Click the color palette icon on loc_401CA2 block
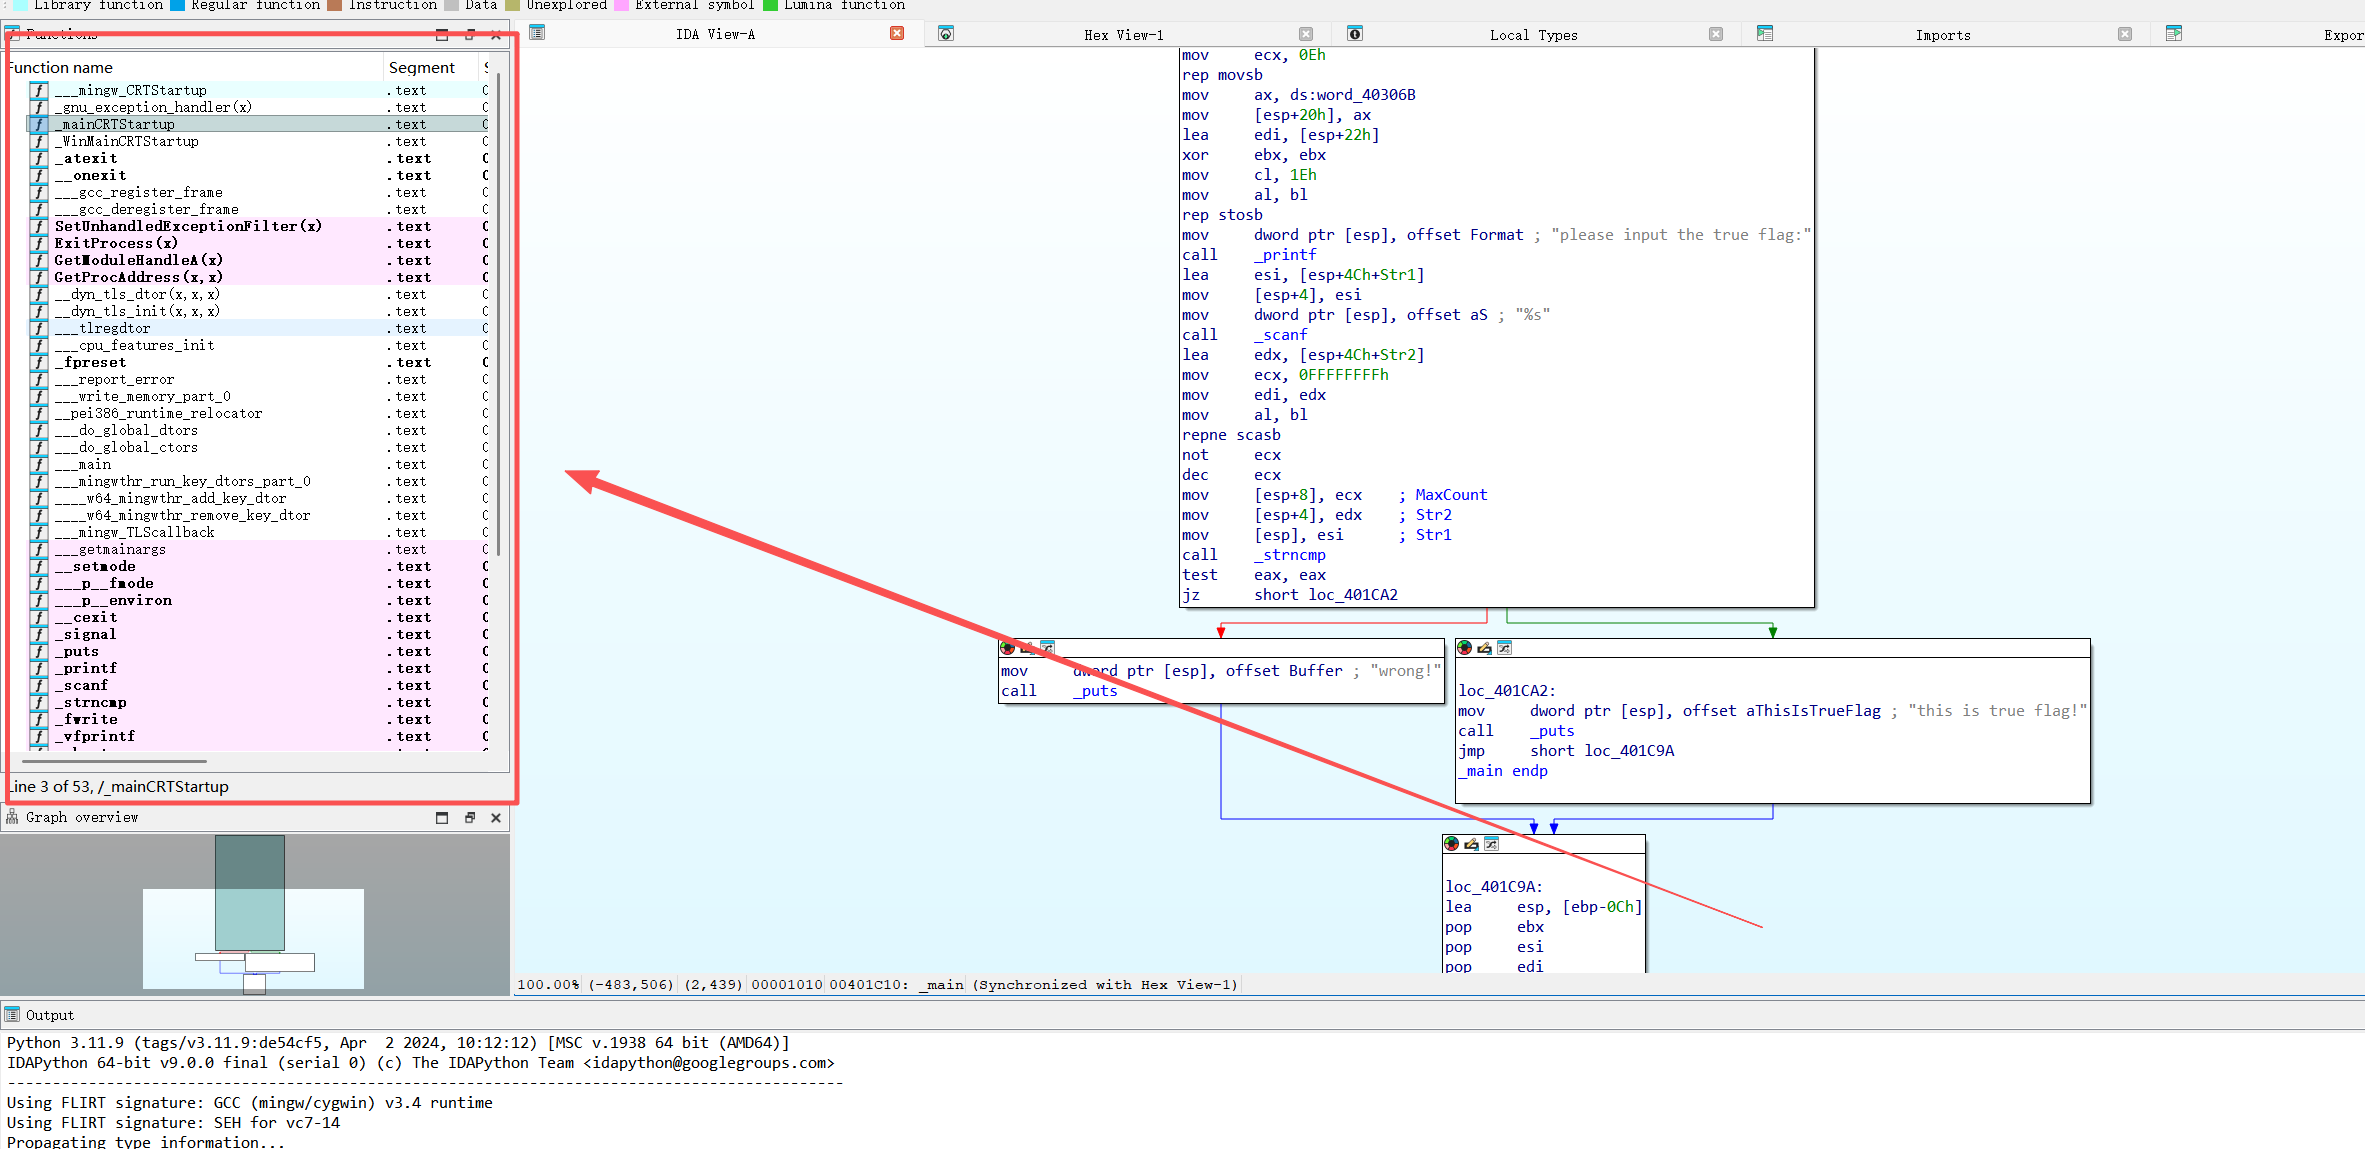The width and height of the screenshot is (2365, 1149). tap(1464, 648)
